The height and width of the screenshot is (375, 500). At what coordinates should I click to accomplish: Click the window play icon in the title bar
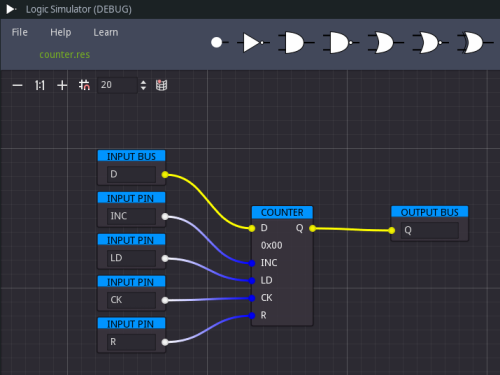click(x=11, y=9)
